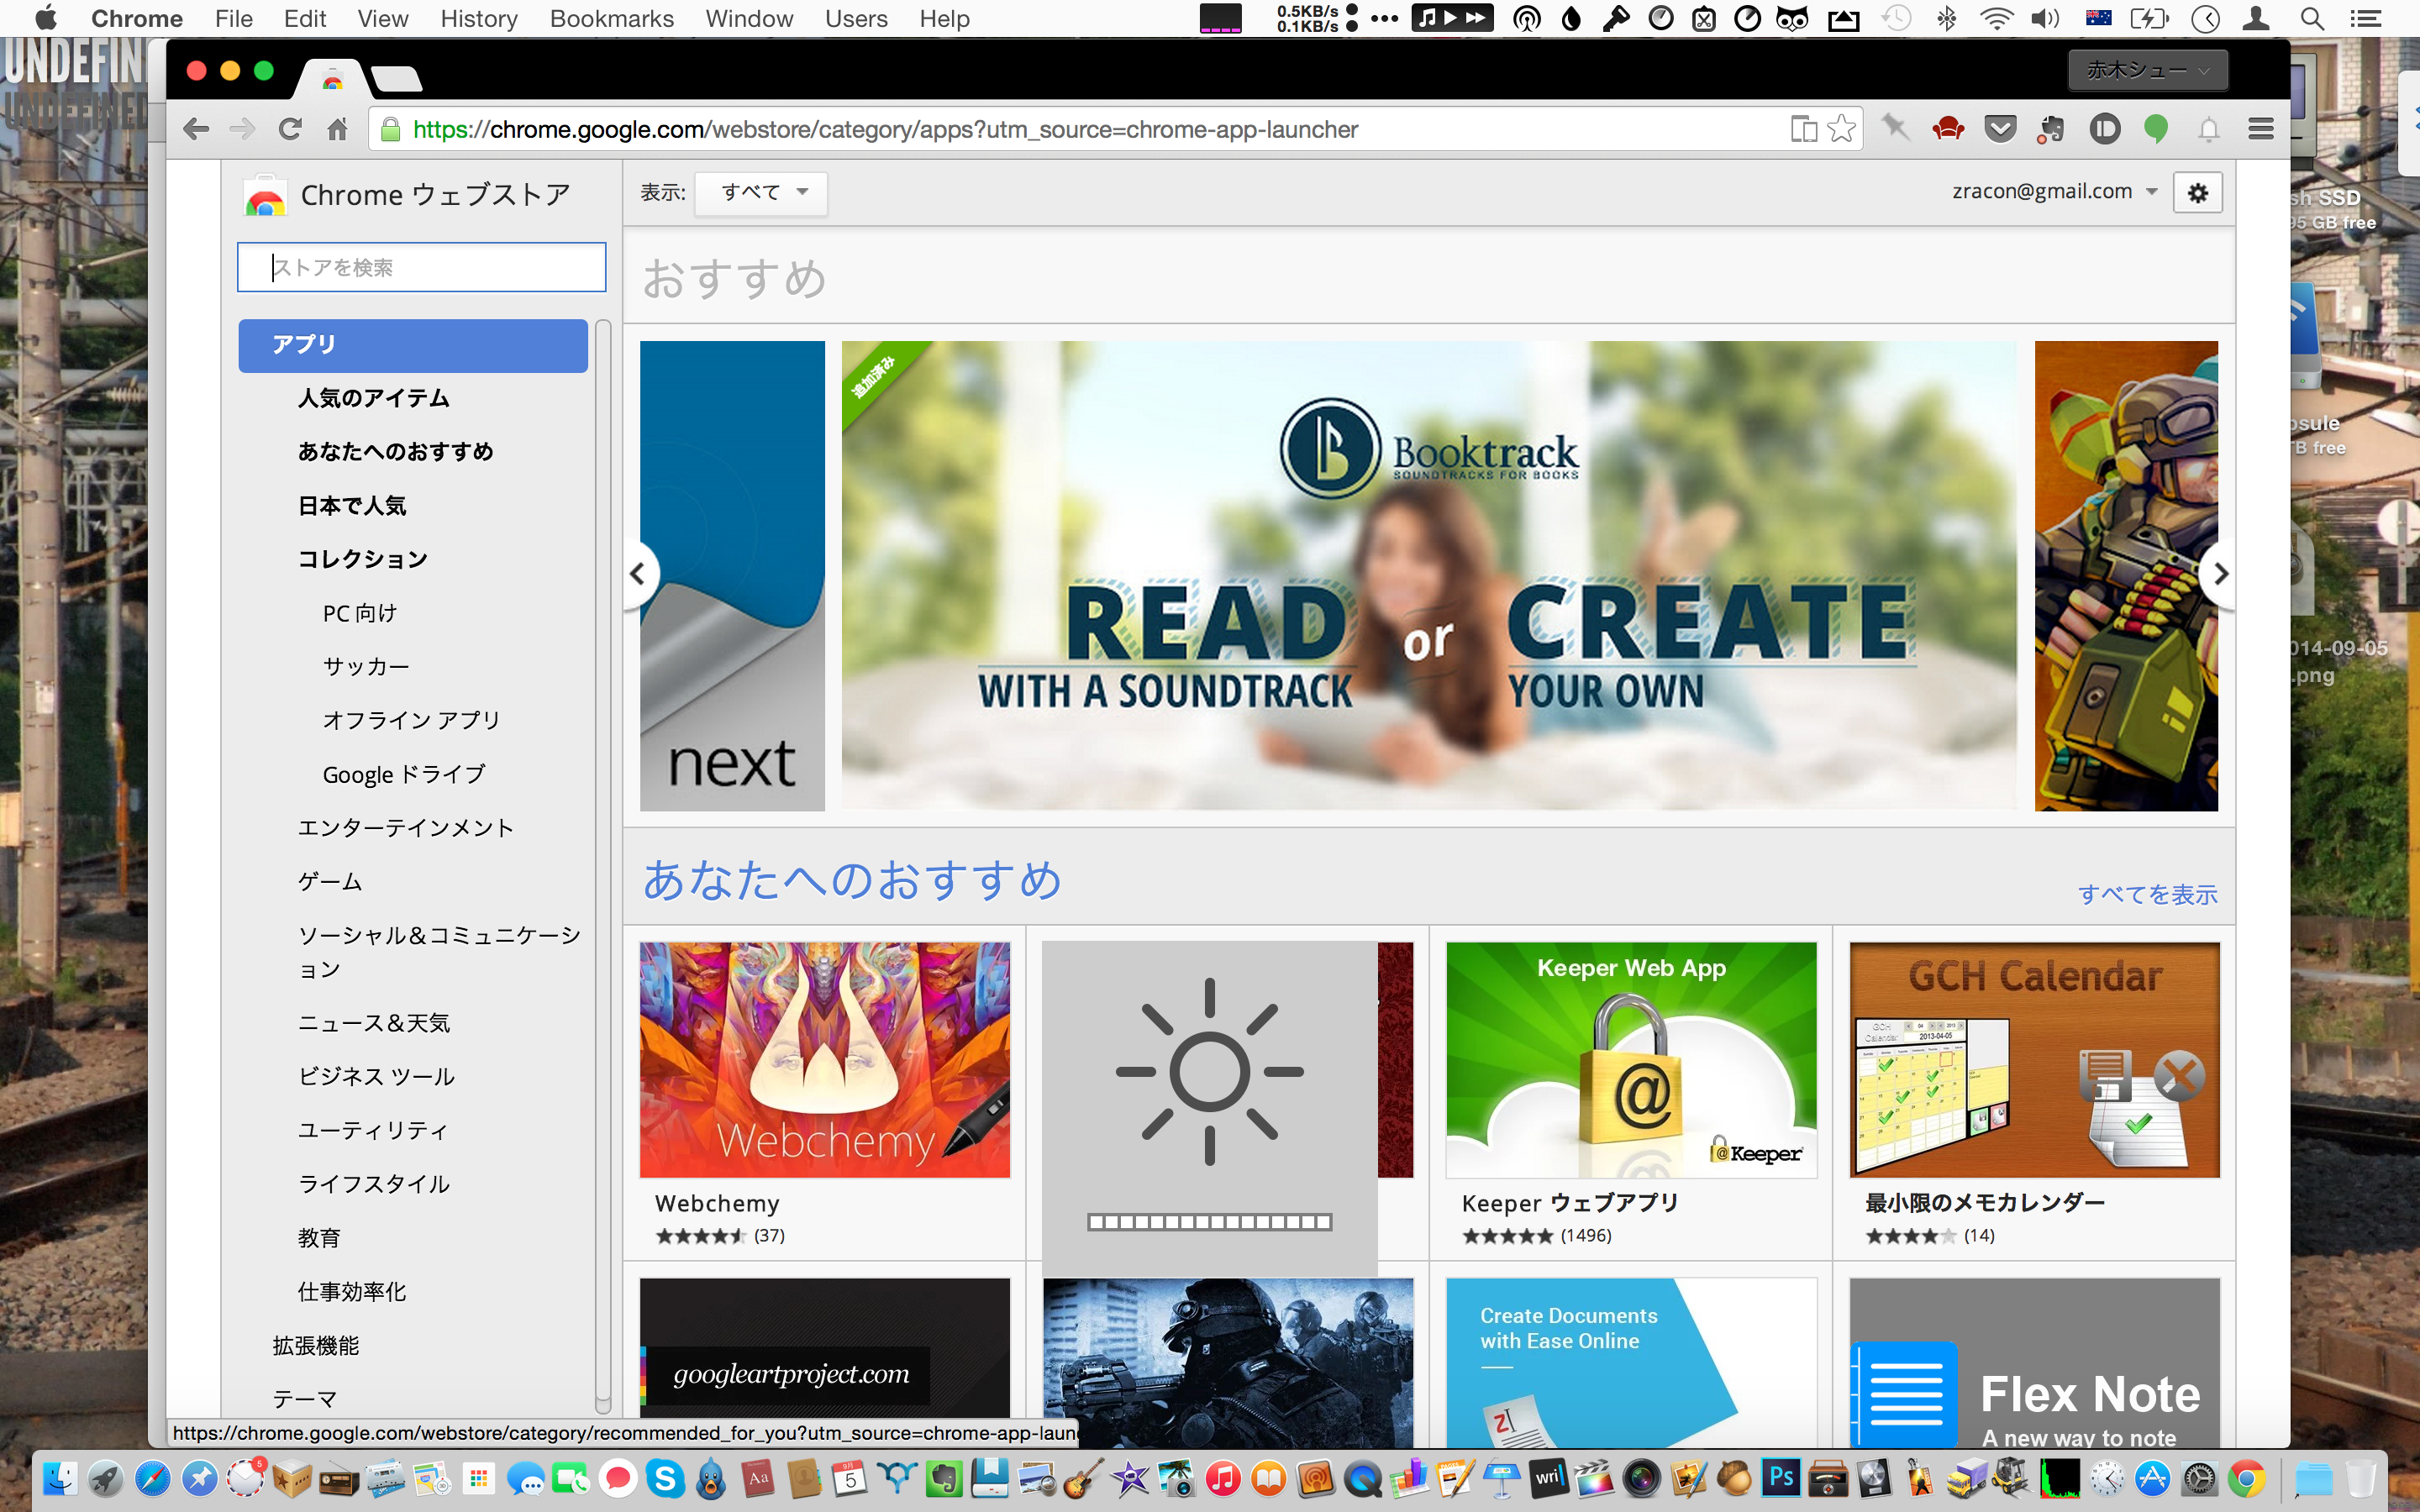The width and height of the screenshot is (2420, 1512).
Task: Click the blank new tab button
Action: [396, 78]
